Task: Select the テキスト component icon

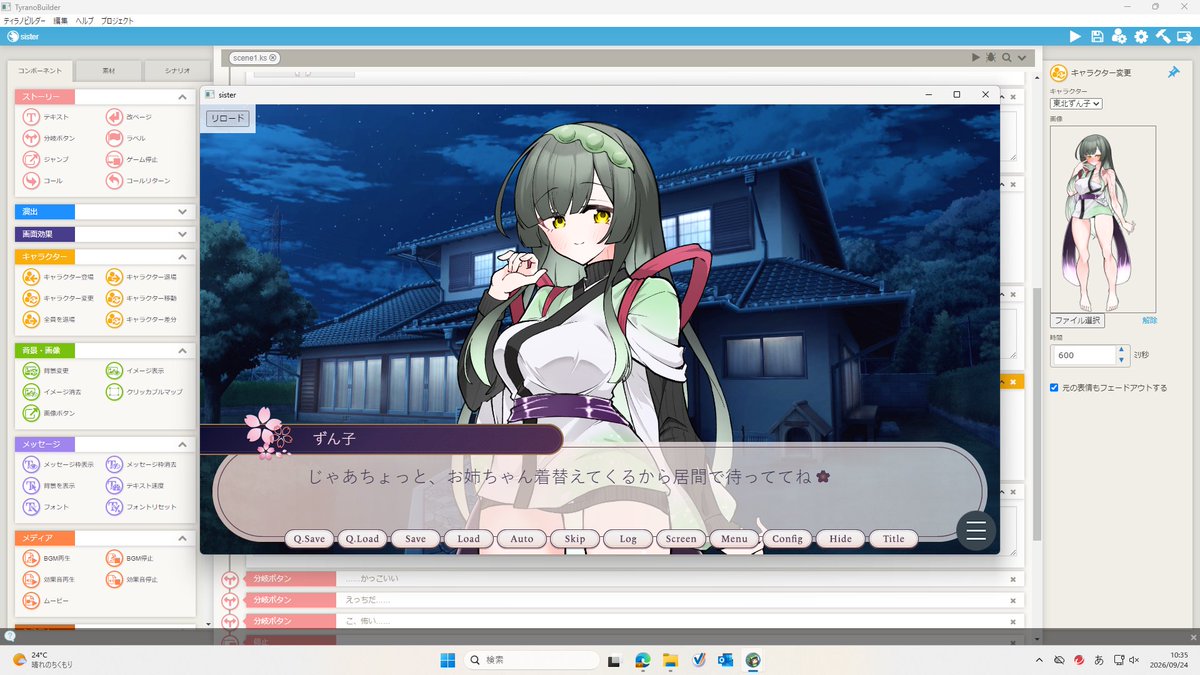Action: click(x=31, y=117)
